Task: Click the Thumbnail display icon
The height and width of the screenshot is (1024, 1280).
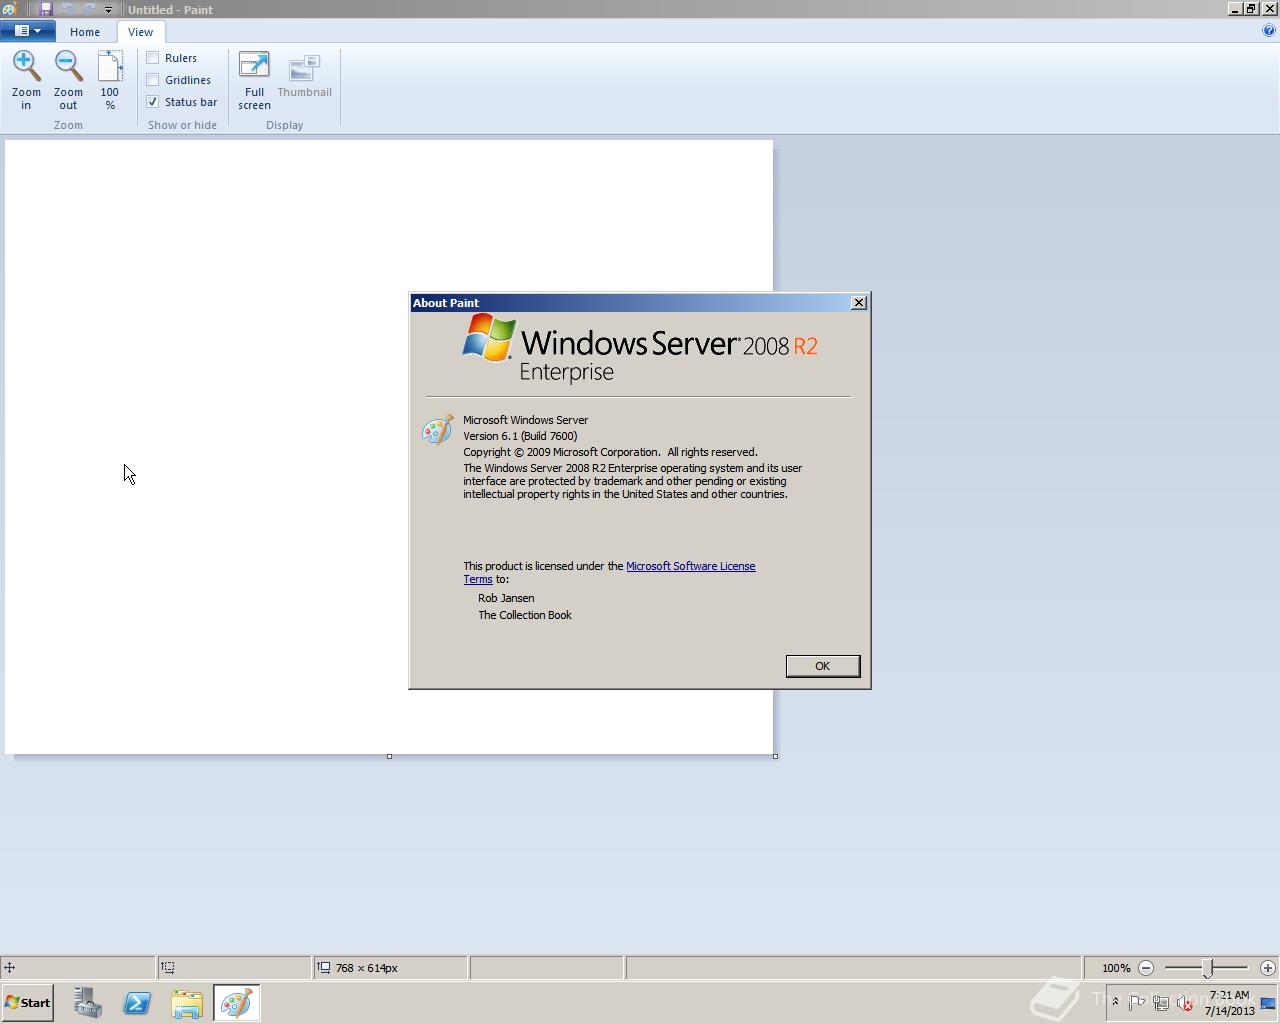Action: tap(304, 68)
